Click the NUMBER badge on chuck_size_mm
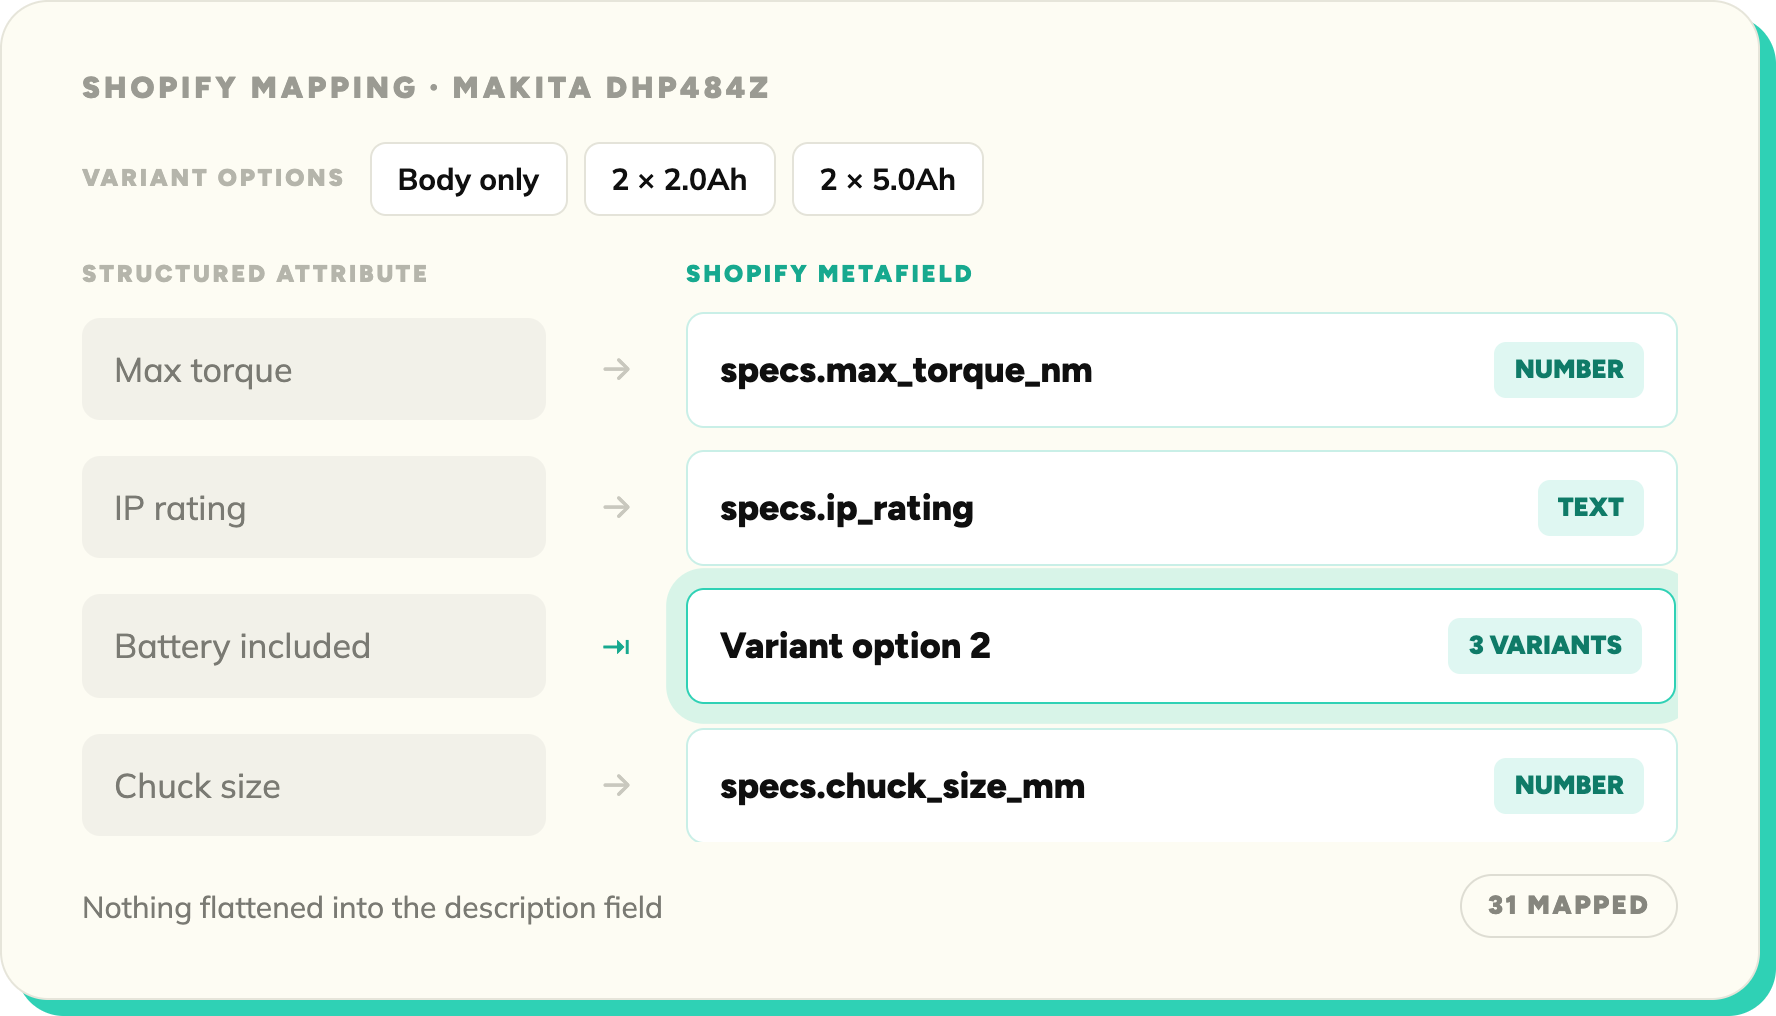The image size is (1776, 1016). coord(1569,786)
